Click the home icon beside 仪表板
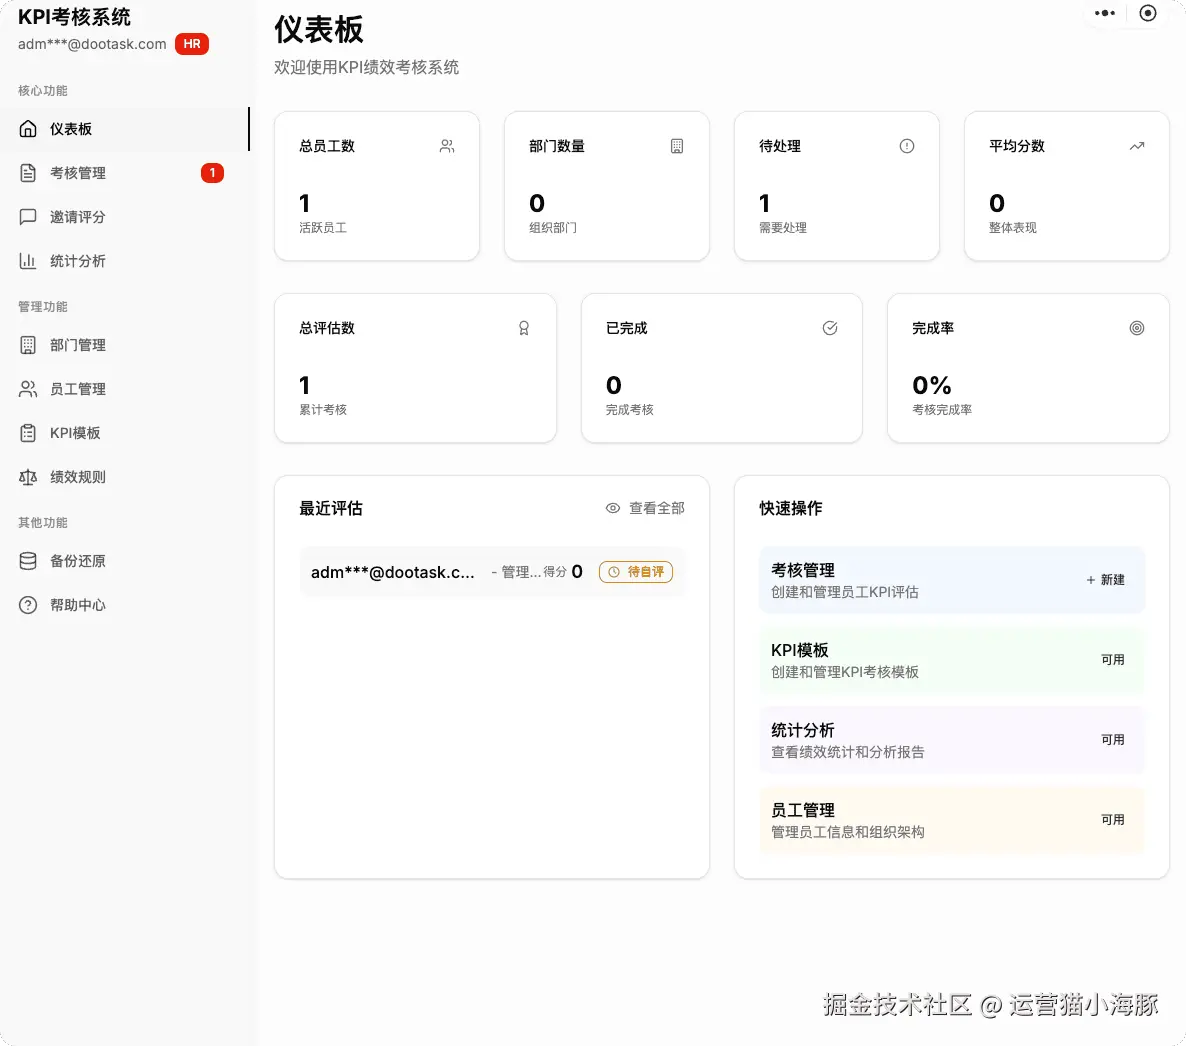 28,129
